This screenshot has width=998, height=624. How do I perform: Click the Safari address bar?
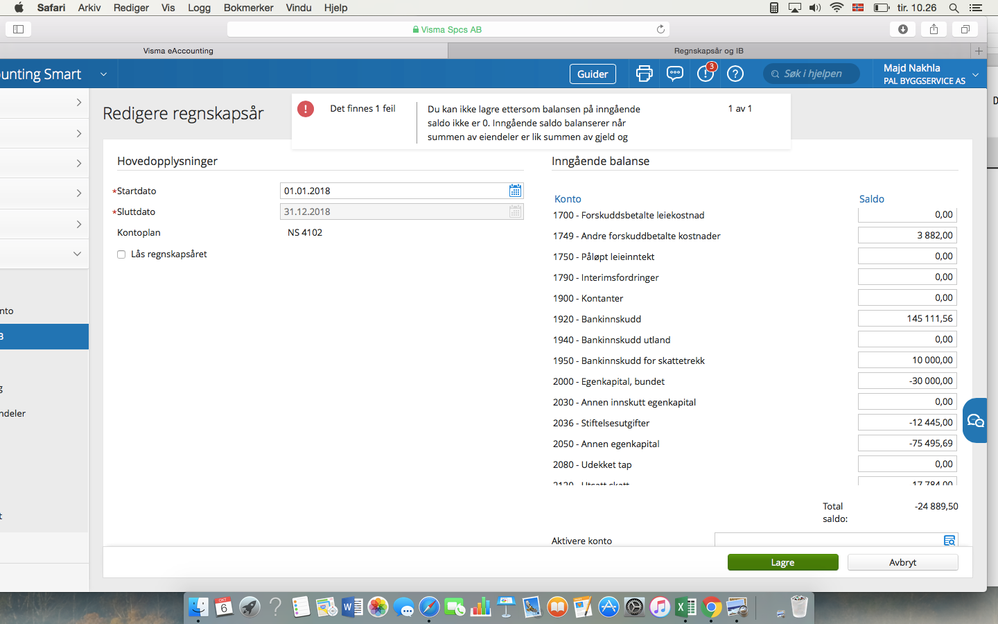click(x=447, y=29)
